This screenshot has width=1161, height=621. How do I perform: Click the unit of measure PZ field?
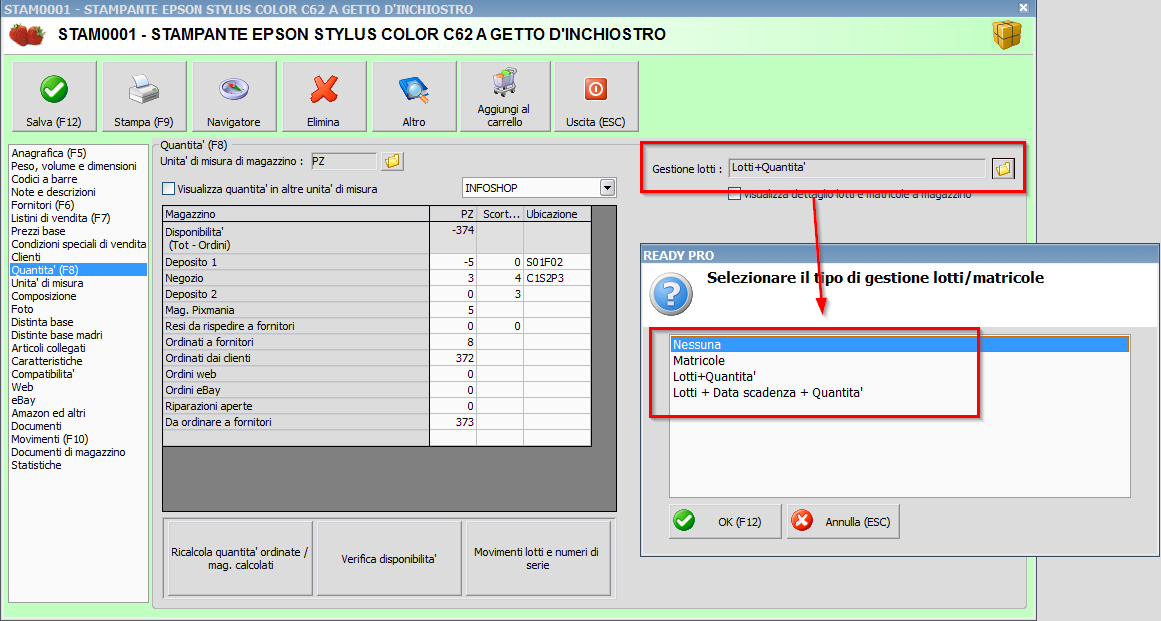pyautogui.click(x=343, y=161)
